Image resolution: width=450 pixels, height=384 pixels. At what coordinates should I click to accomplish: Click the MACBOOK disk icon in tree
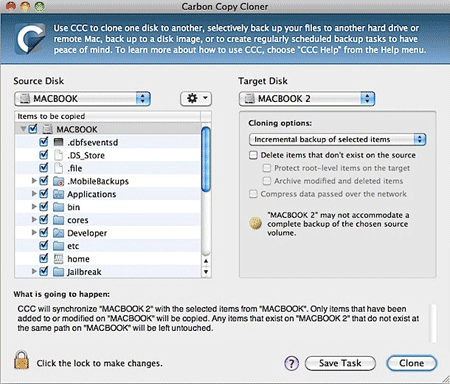tap(48, 129)
